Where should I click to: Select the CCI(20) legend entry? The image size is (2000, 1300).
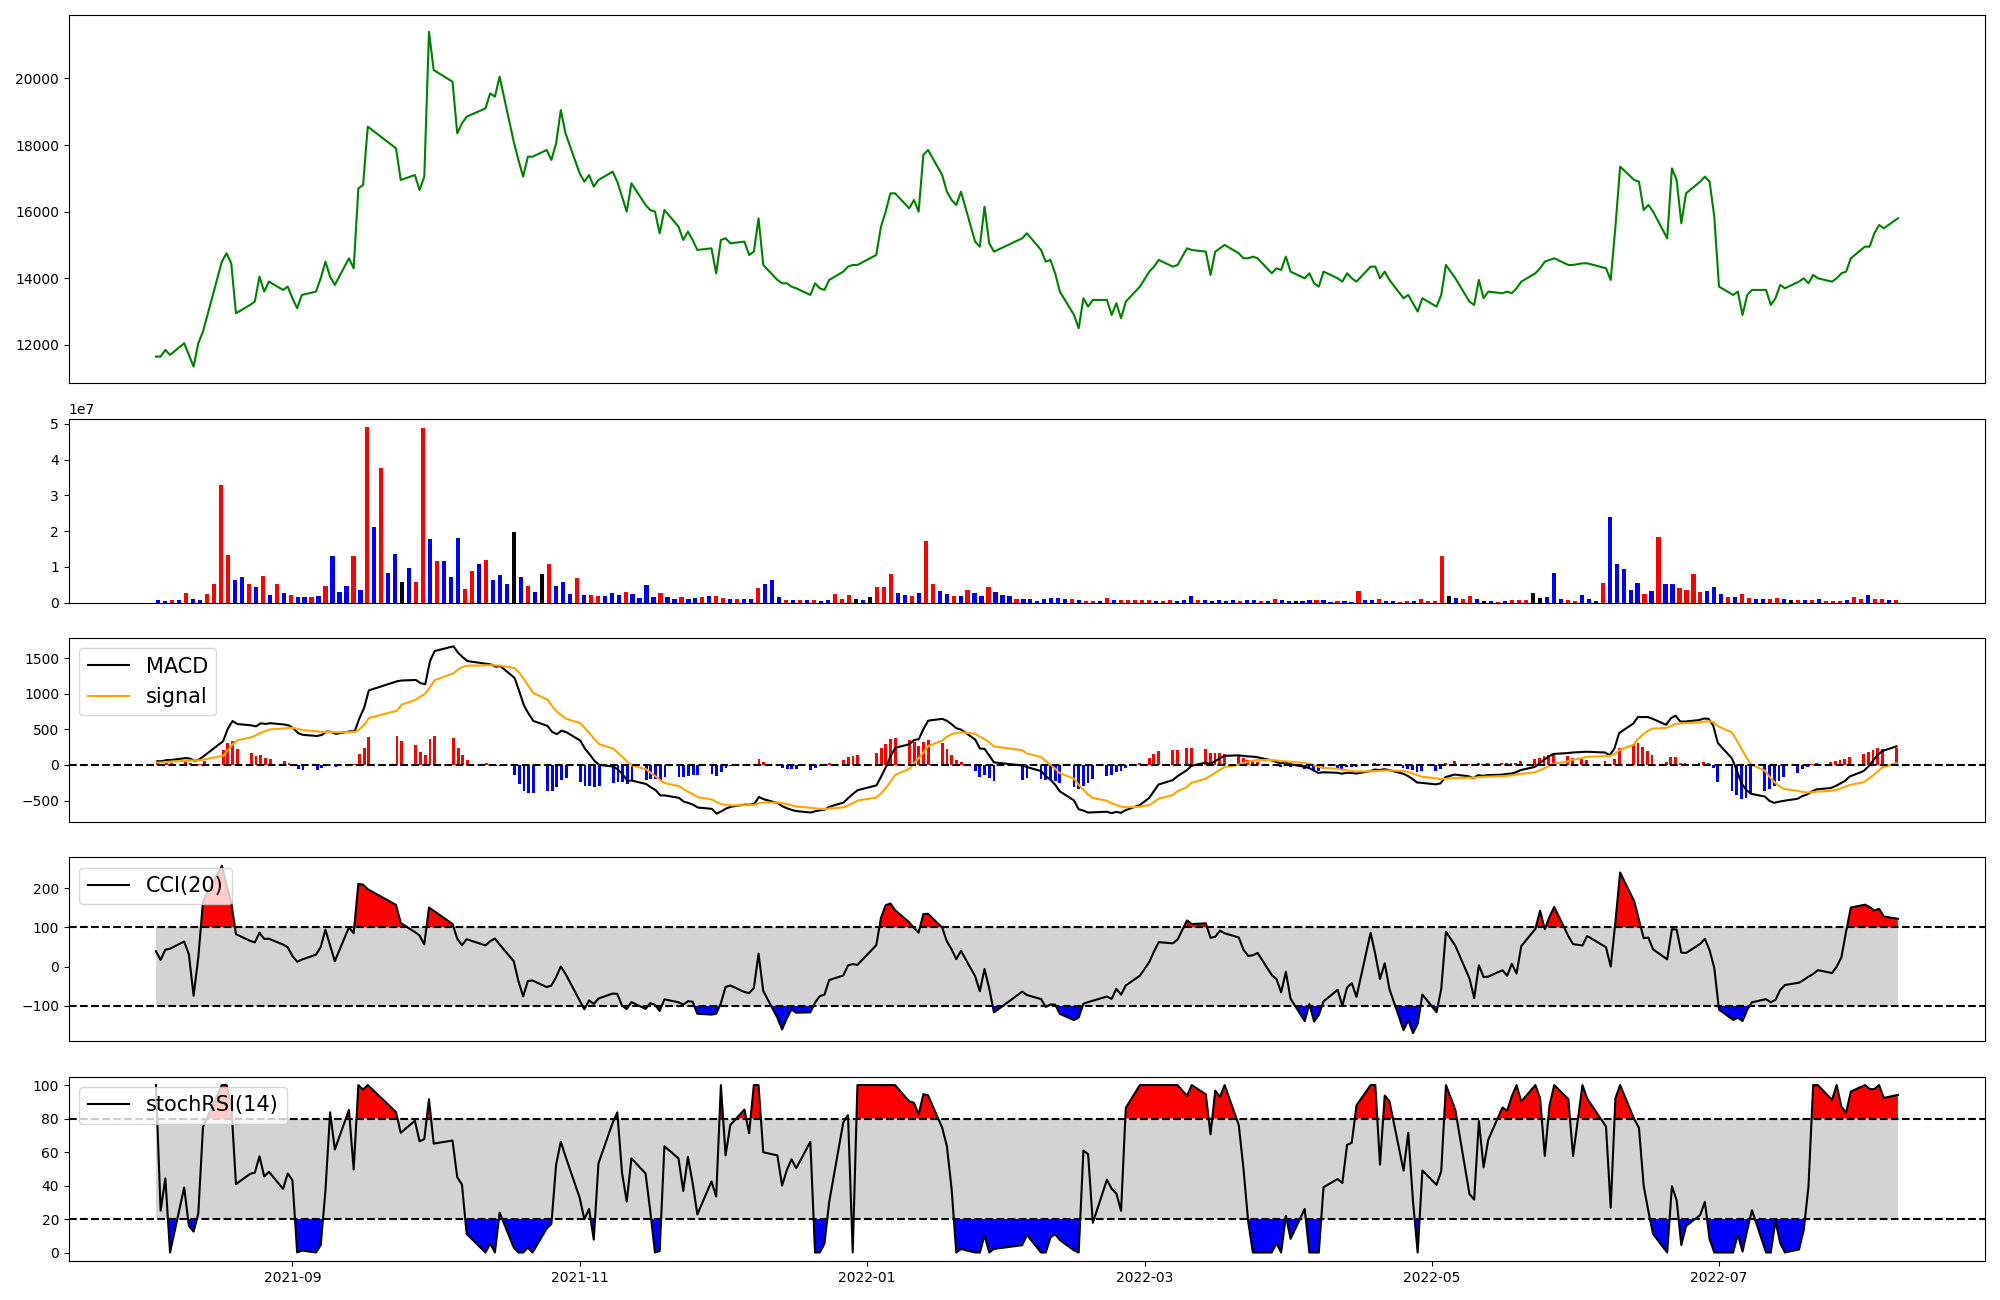click(x=183, y=885)
